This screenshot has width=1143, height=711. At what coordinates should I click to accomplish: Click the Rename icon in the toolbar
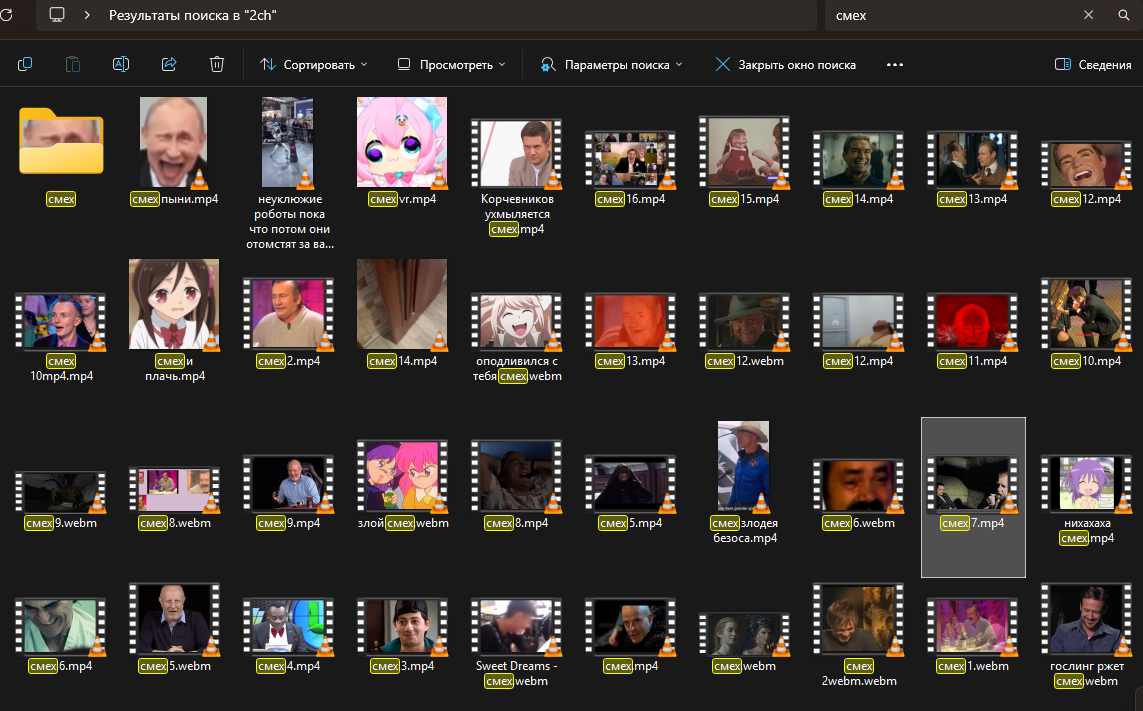120,64
